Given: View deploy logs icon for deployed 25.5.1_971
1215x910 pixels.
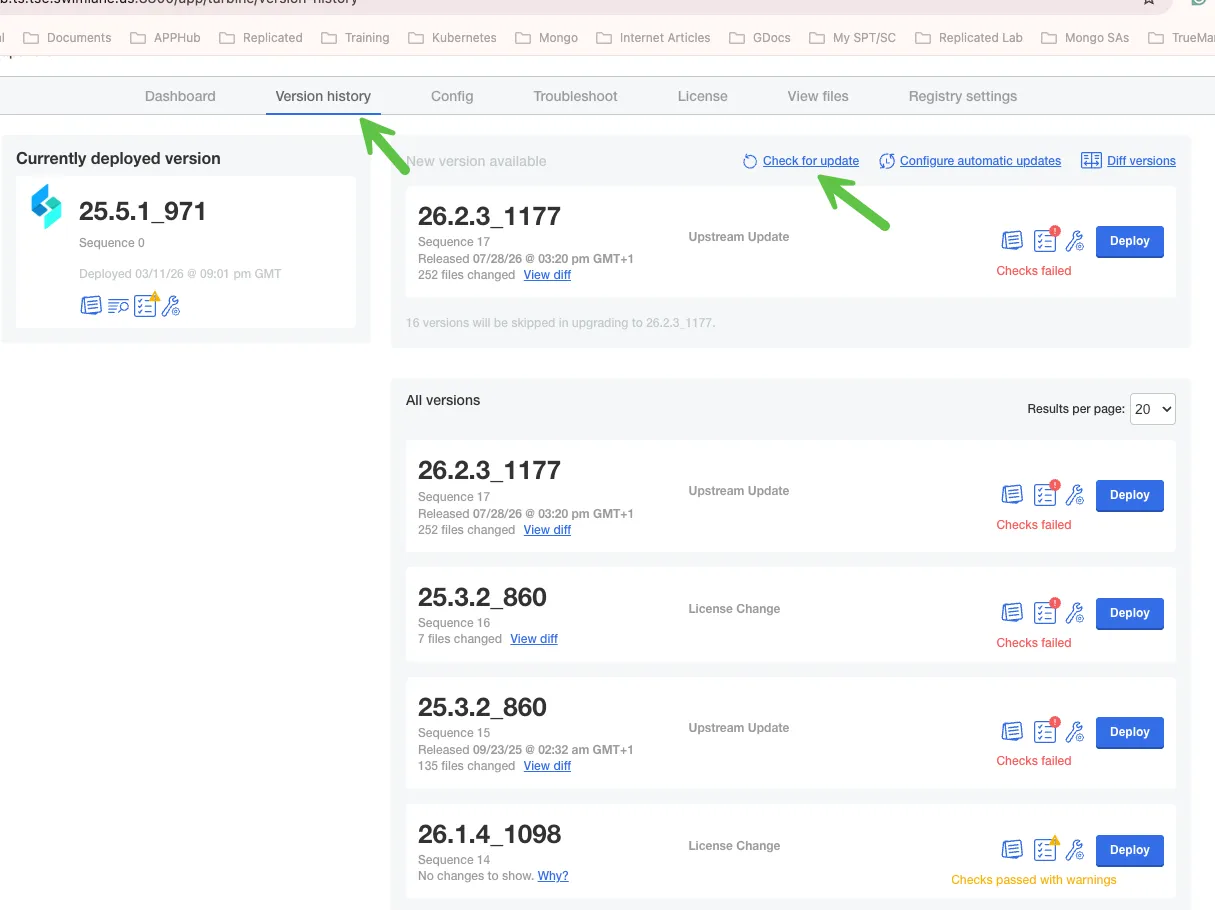Looking at the screenshot, I should click(118, 306).
